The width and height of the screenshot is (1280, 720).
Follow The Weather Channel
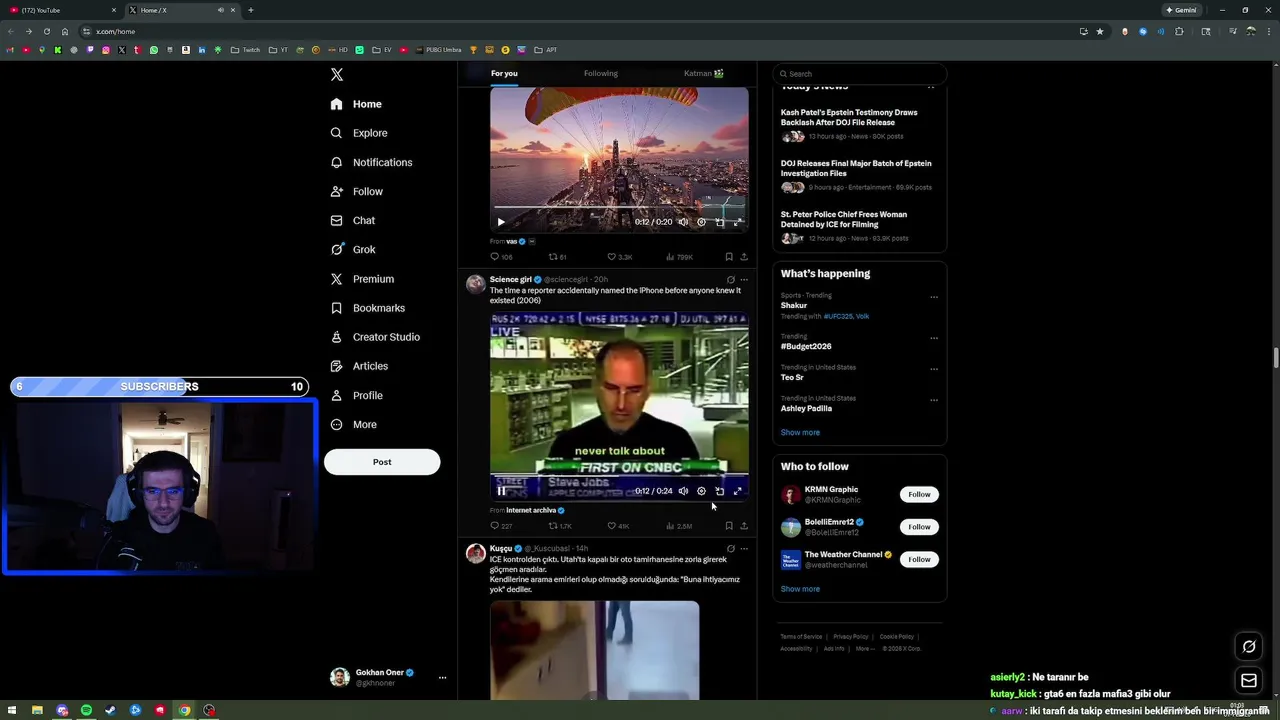[x=919, y=559]
